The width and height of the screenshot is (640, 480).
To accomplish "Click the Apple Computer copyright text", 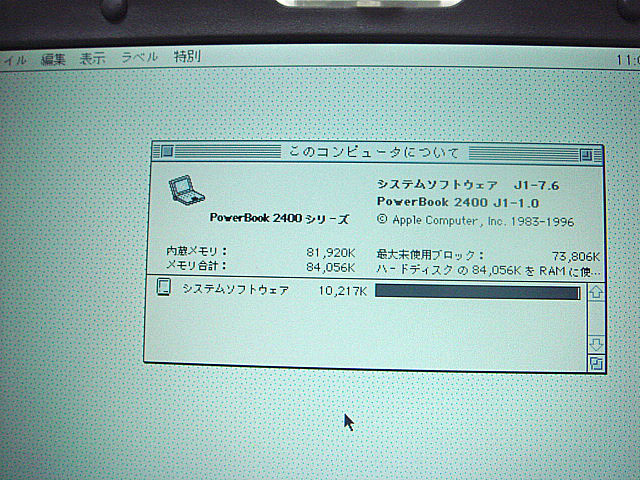I will click(475, 221).
